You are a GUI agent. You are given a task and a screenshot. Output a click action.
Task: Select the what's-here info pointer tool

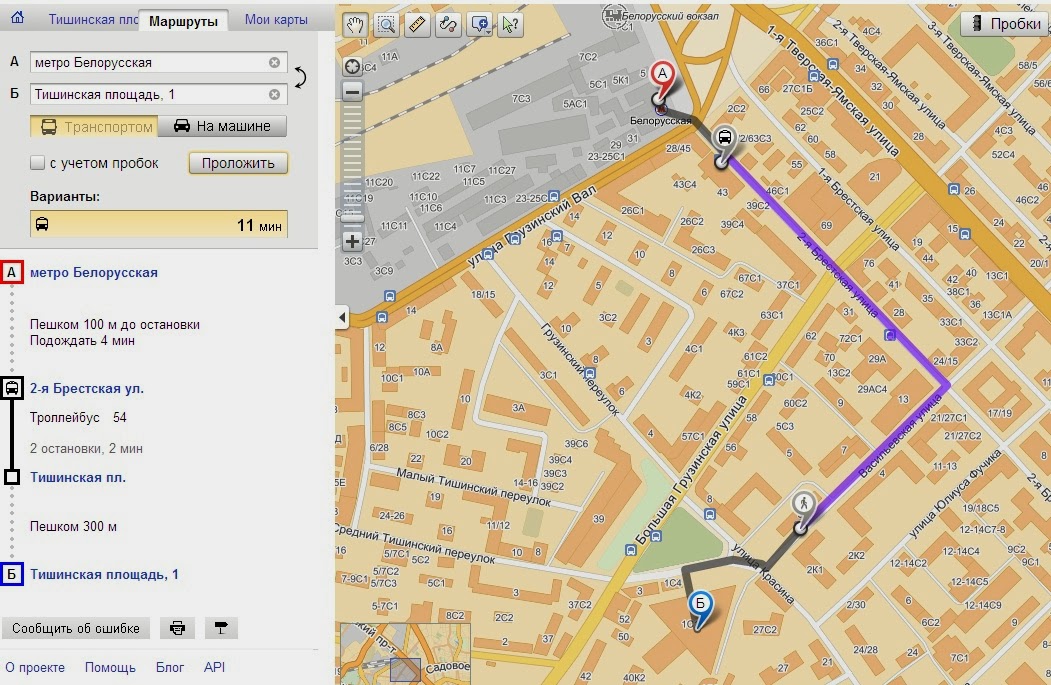pyautogui.click(x=510, y=25)
